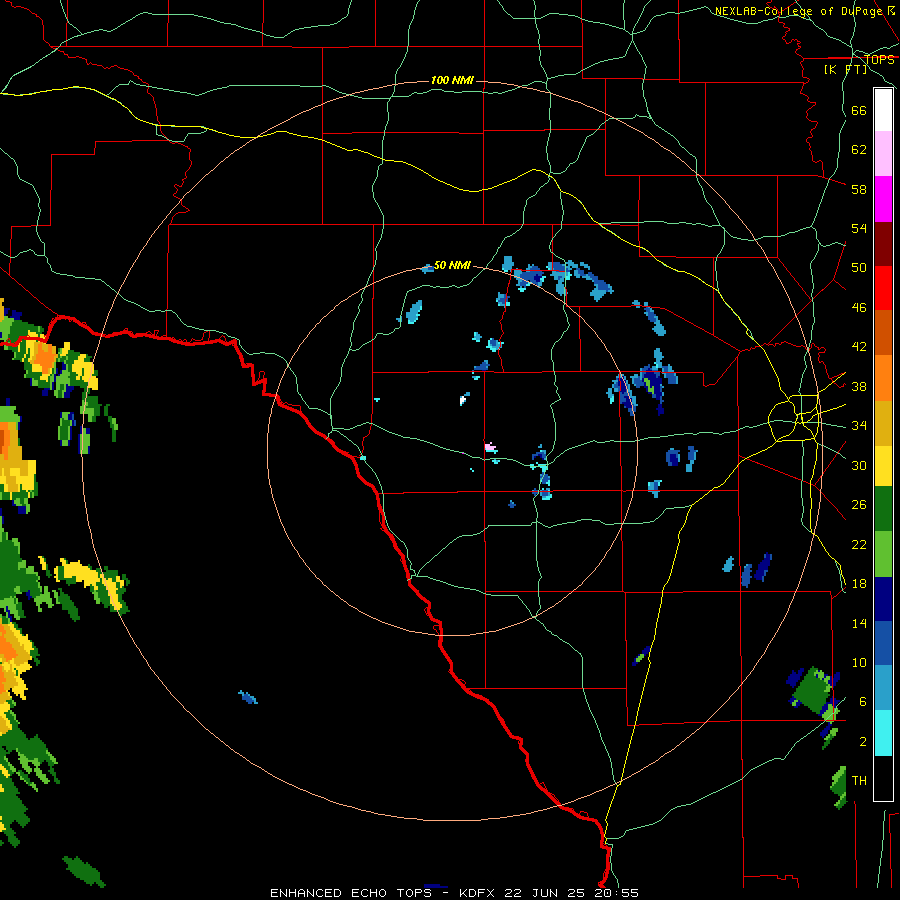The image size is (900, 900).
Task: Click the NEXLAB-College of DuPage label
Action: click(798, 11)
